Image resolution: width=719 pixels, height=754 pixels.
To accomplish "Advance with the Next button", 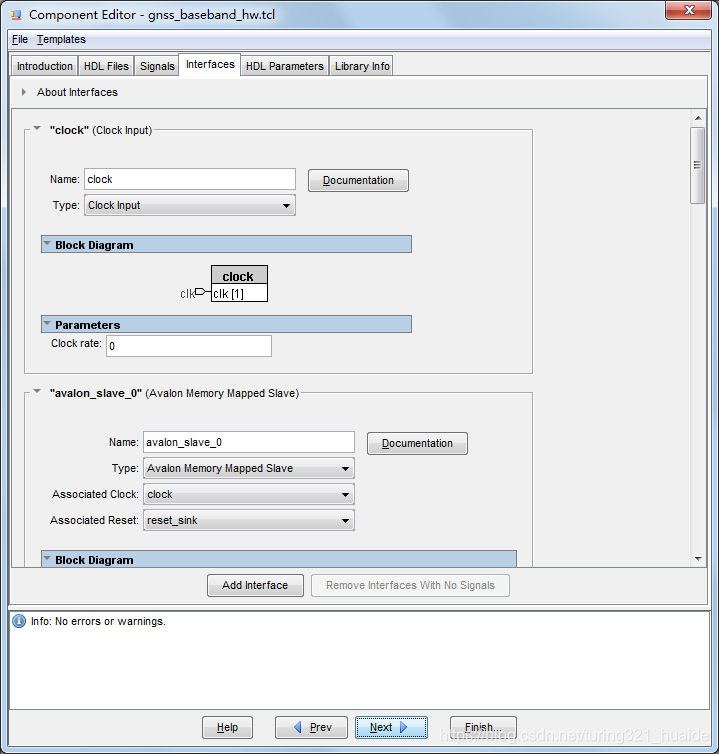I will point(391,728).
